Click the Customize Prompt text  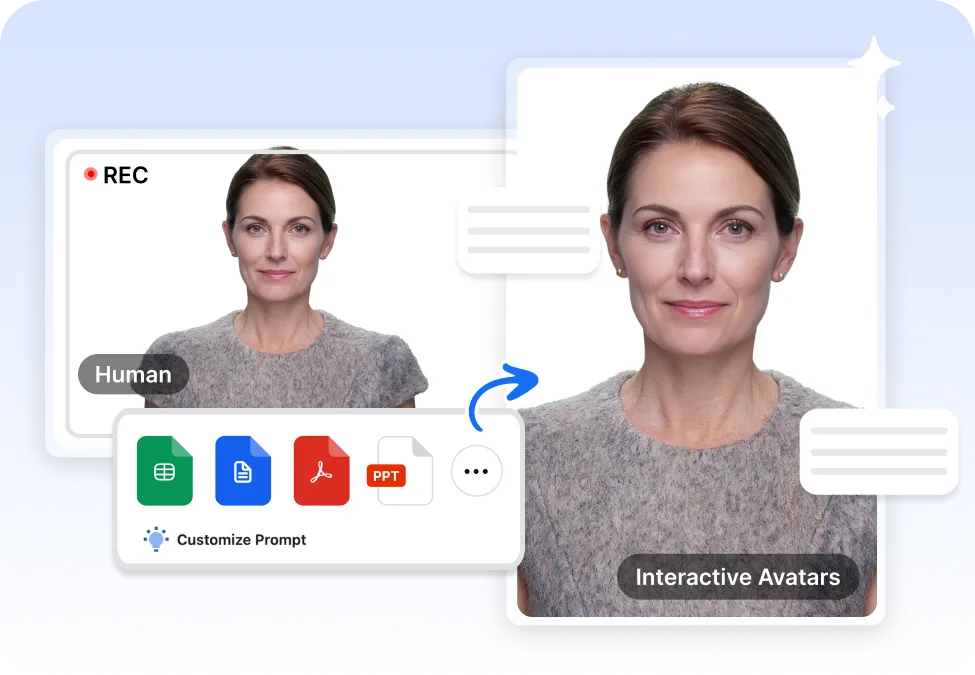[240, 539]
